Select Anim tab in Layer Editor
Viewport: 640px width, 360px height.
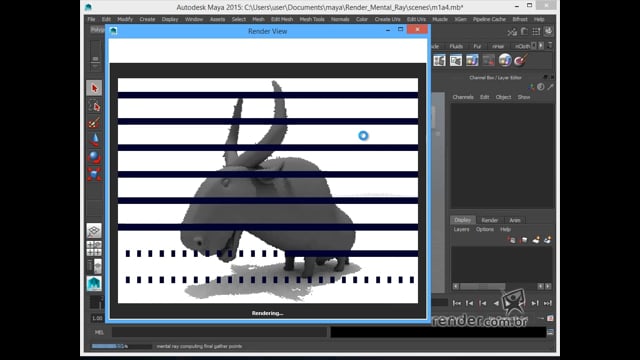[515, 220]
